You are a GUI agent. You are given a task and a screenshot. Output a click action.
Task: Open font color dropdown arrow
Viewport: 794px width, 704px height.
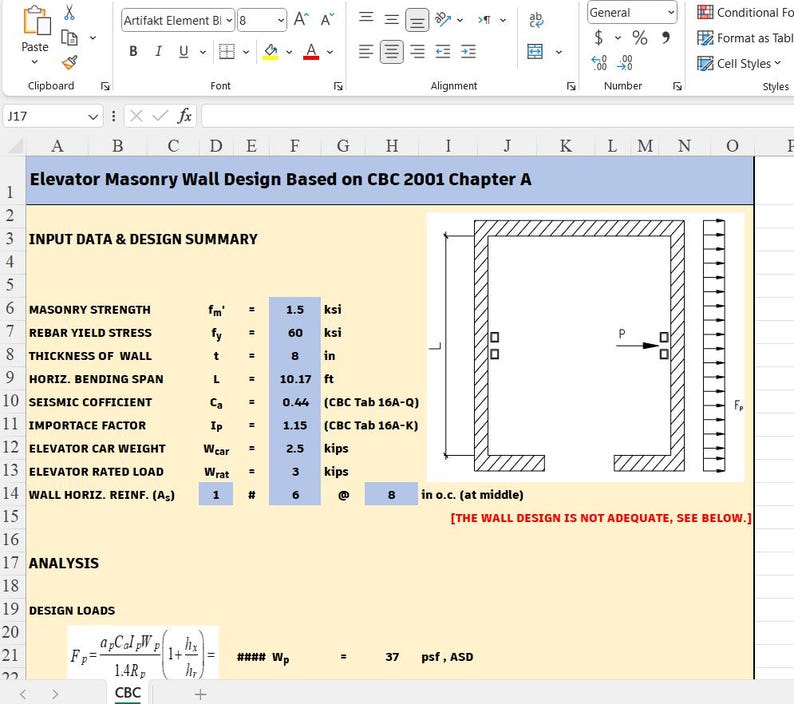coord(330,52)
